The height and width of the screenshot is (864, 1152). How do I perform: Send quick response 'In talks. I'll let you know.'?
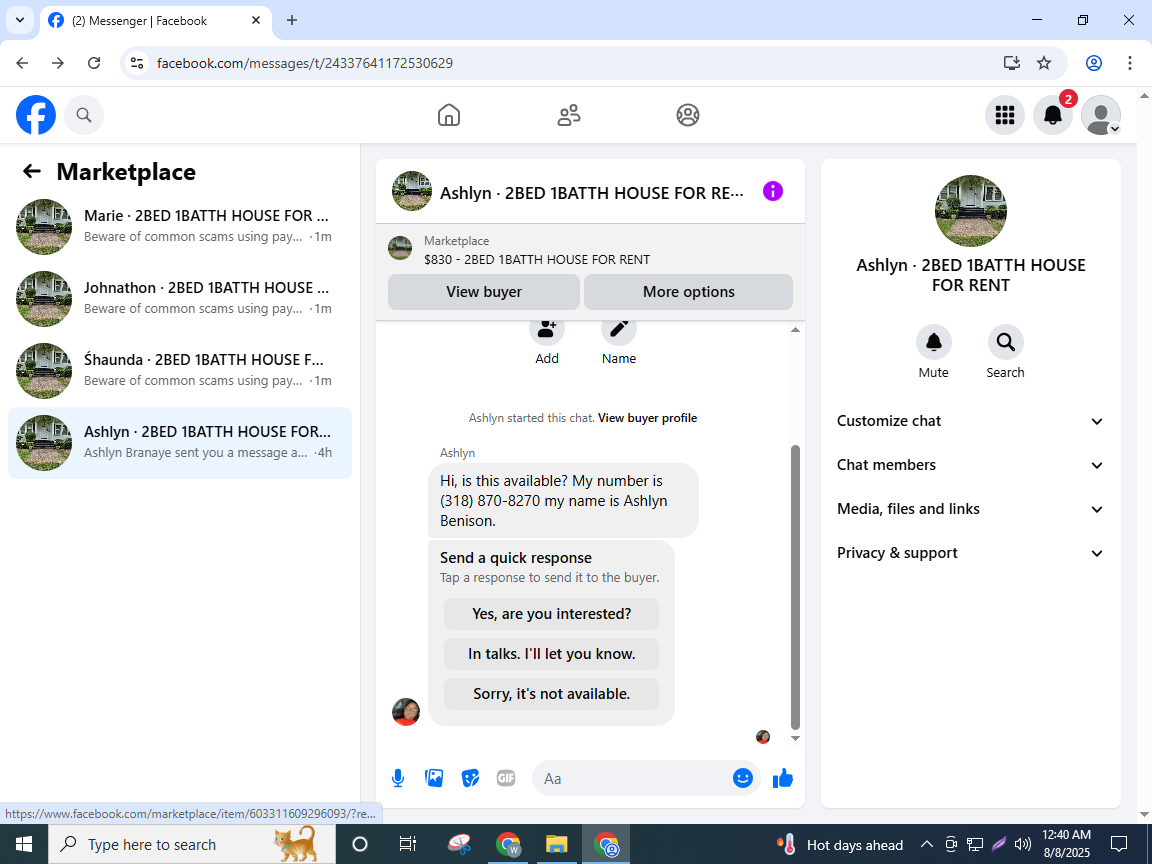point(552,654)
